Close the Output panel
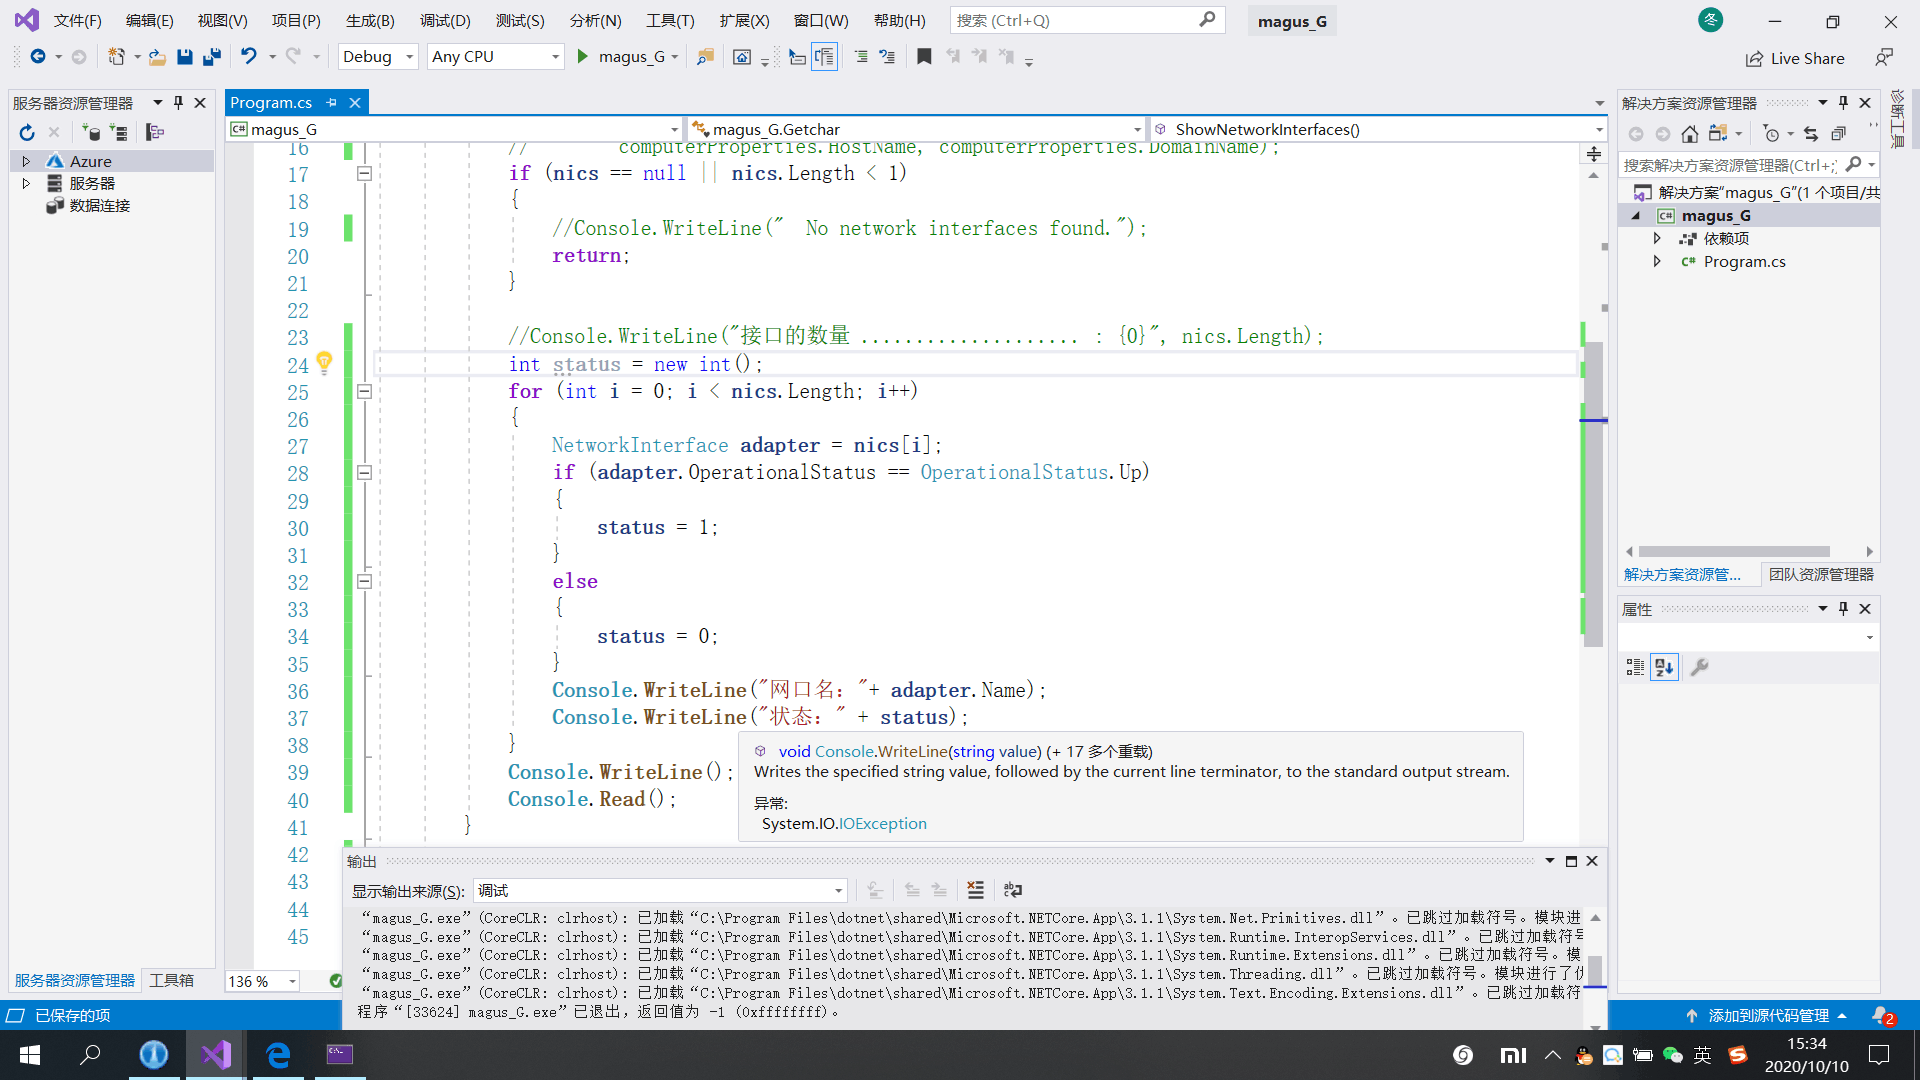The image size is (1920, 1080). [1592, 861]
